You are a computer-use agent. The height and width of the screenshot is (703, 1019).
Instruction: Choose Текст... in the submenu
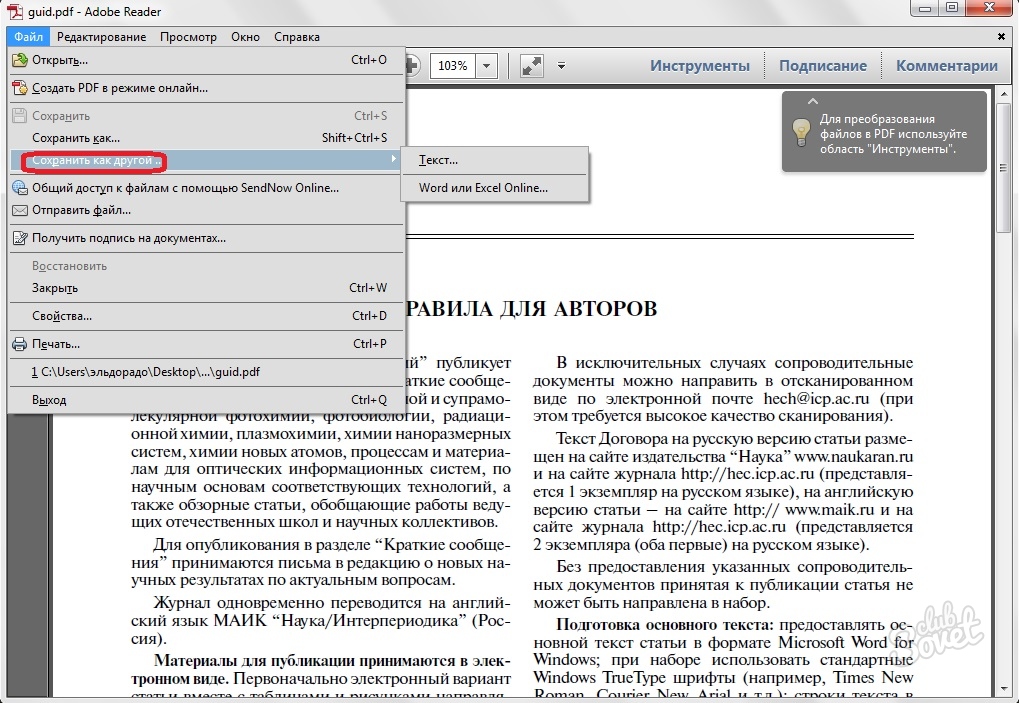(x=495, y=160)
